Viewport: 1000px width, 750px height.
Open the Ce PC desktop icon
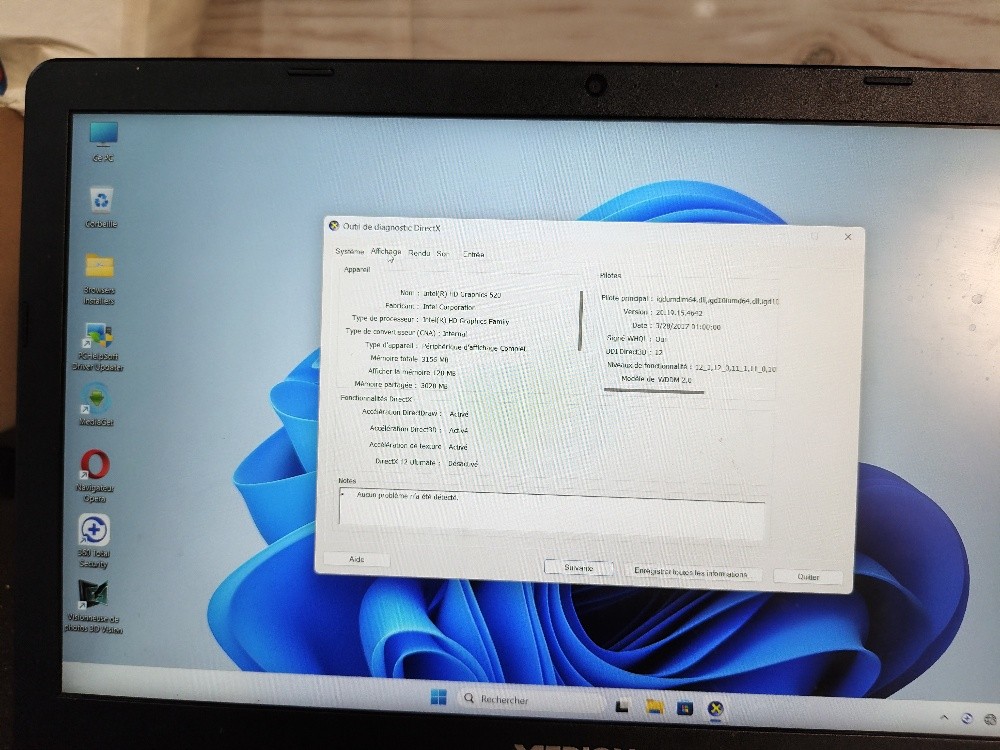click(103, 140)
